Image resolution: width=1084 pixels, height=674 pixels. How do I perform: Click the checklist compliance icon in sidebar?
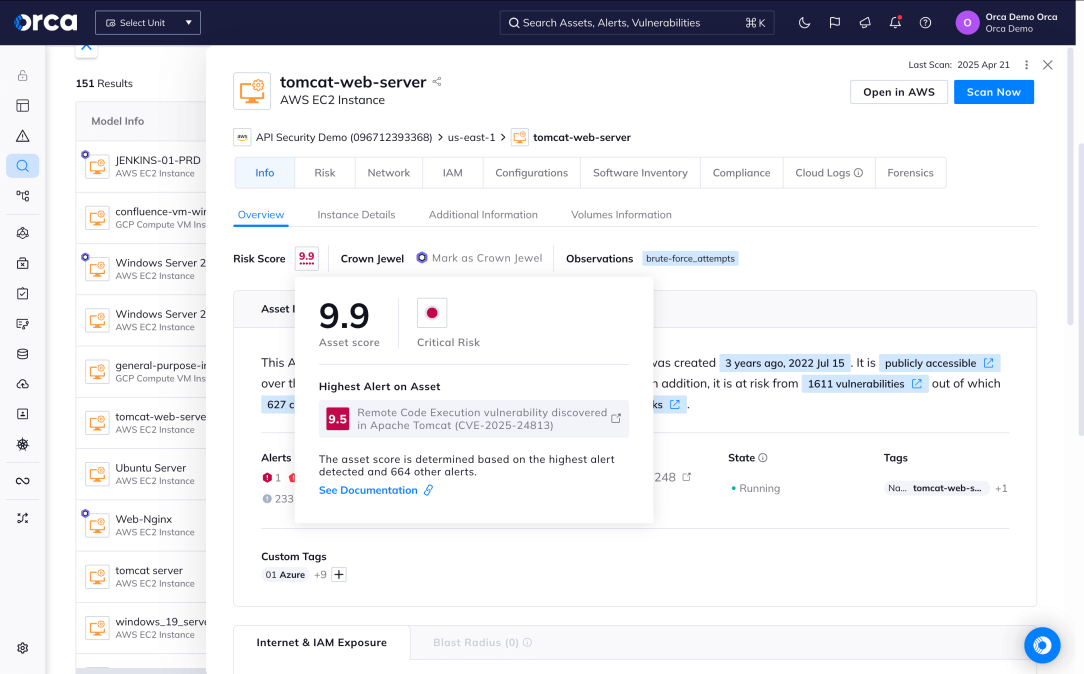pyautogui.click(x=23, y=294)
